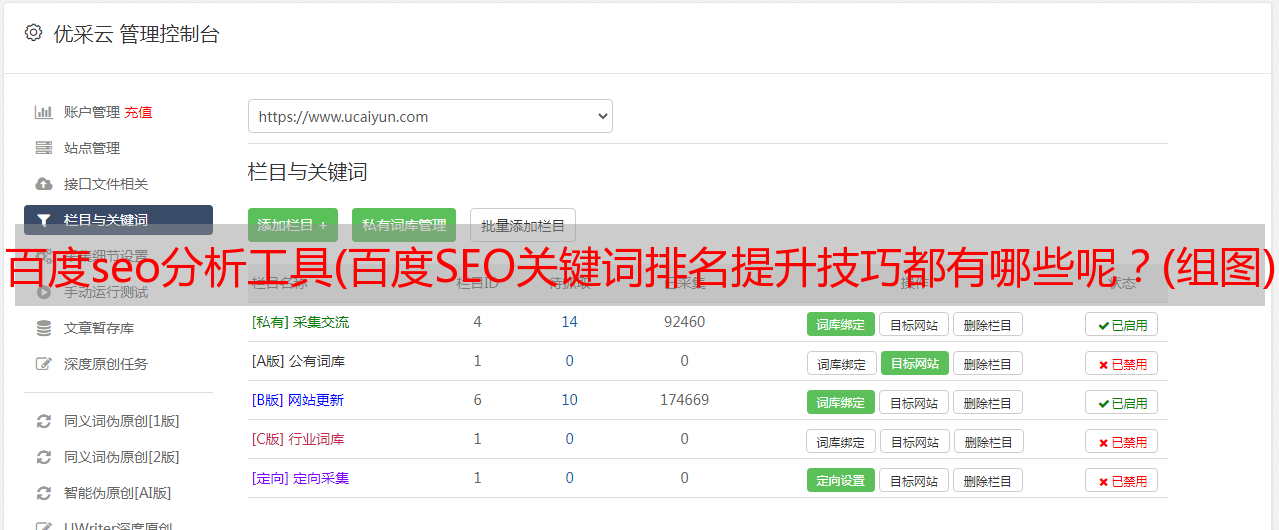
Task: Click 删除栏目 in the 采集交流 row
Action: click(988, 324)
